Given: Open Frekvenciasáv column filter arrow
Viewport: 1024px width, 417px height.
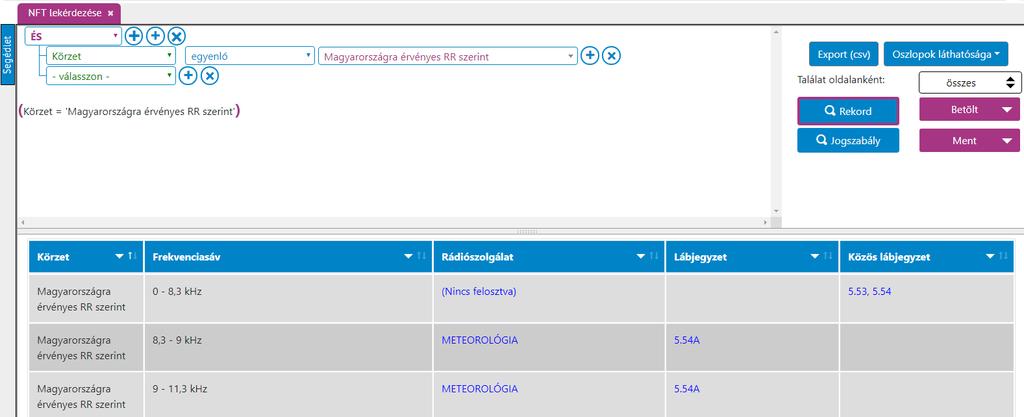Looking at the screenshot, I should 409,256.
